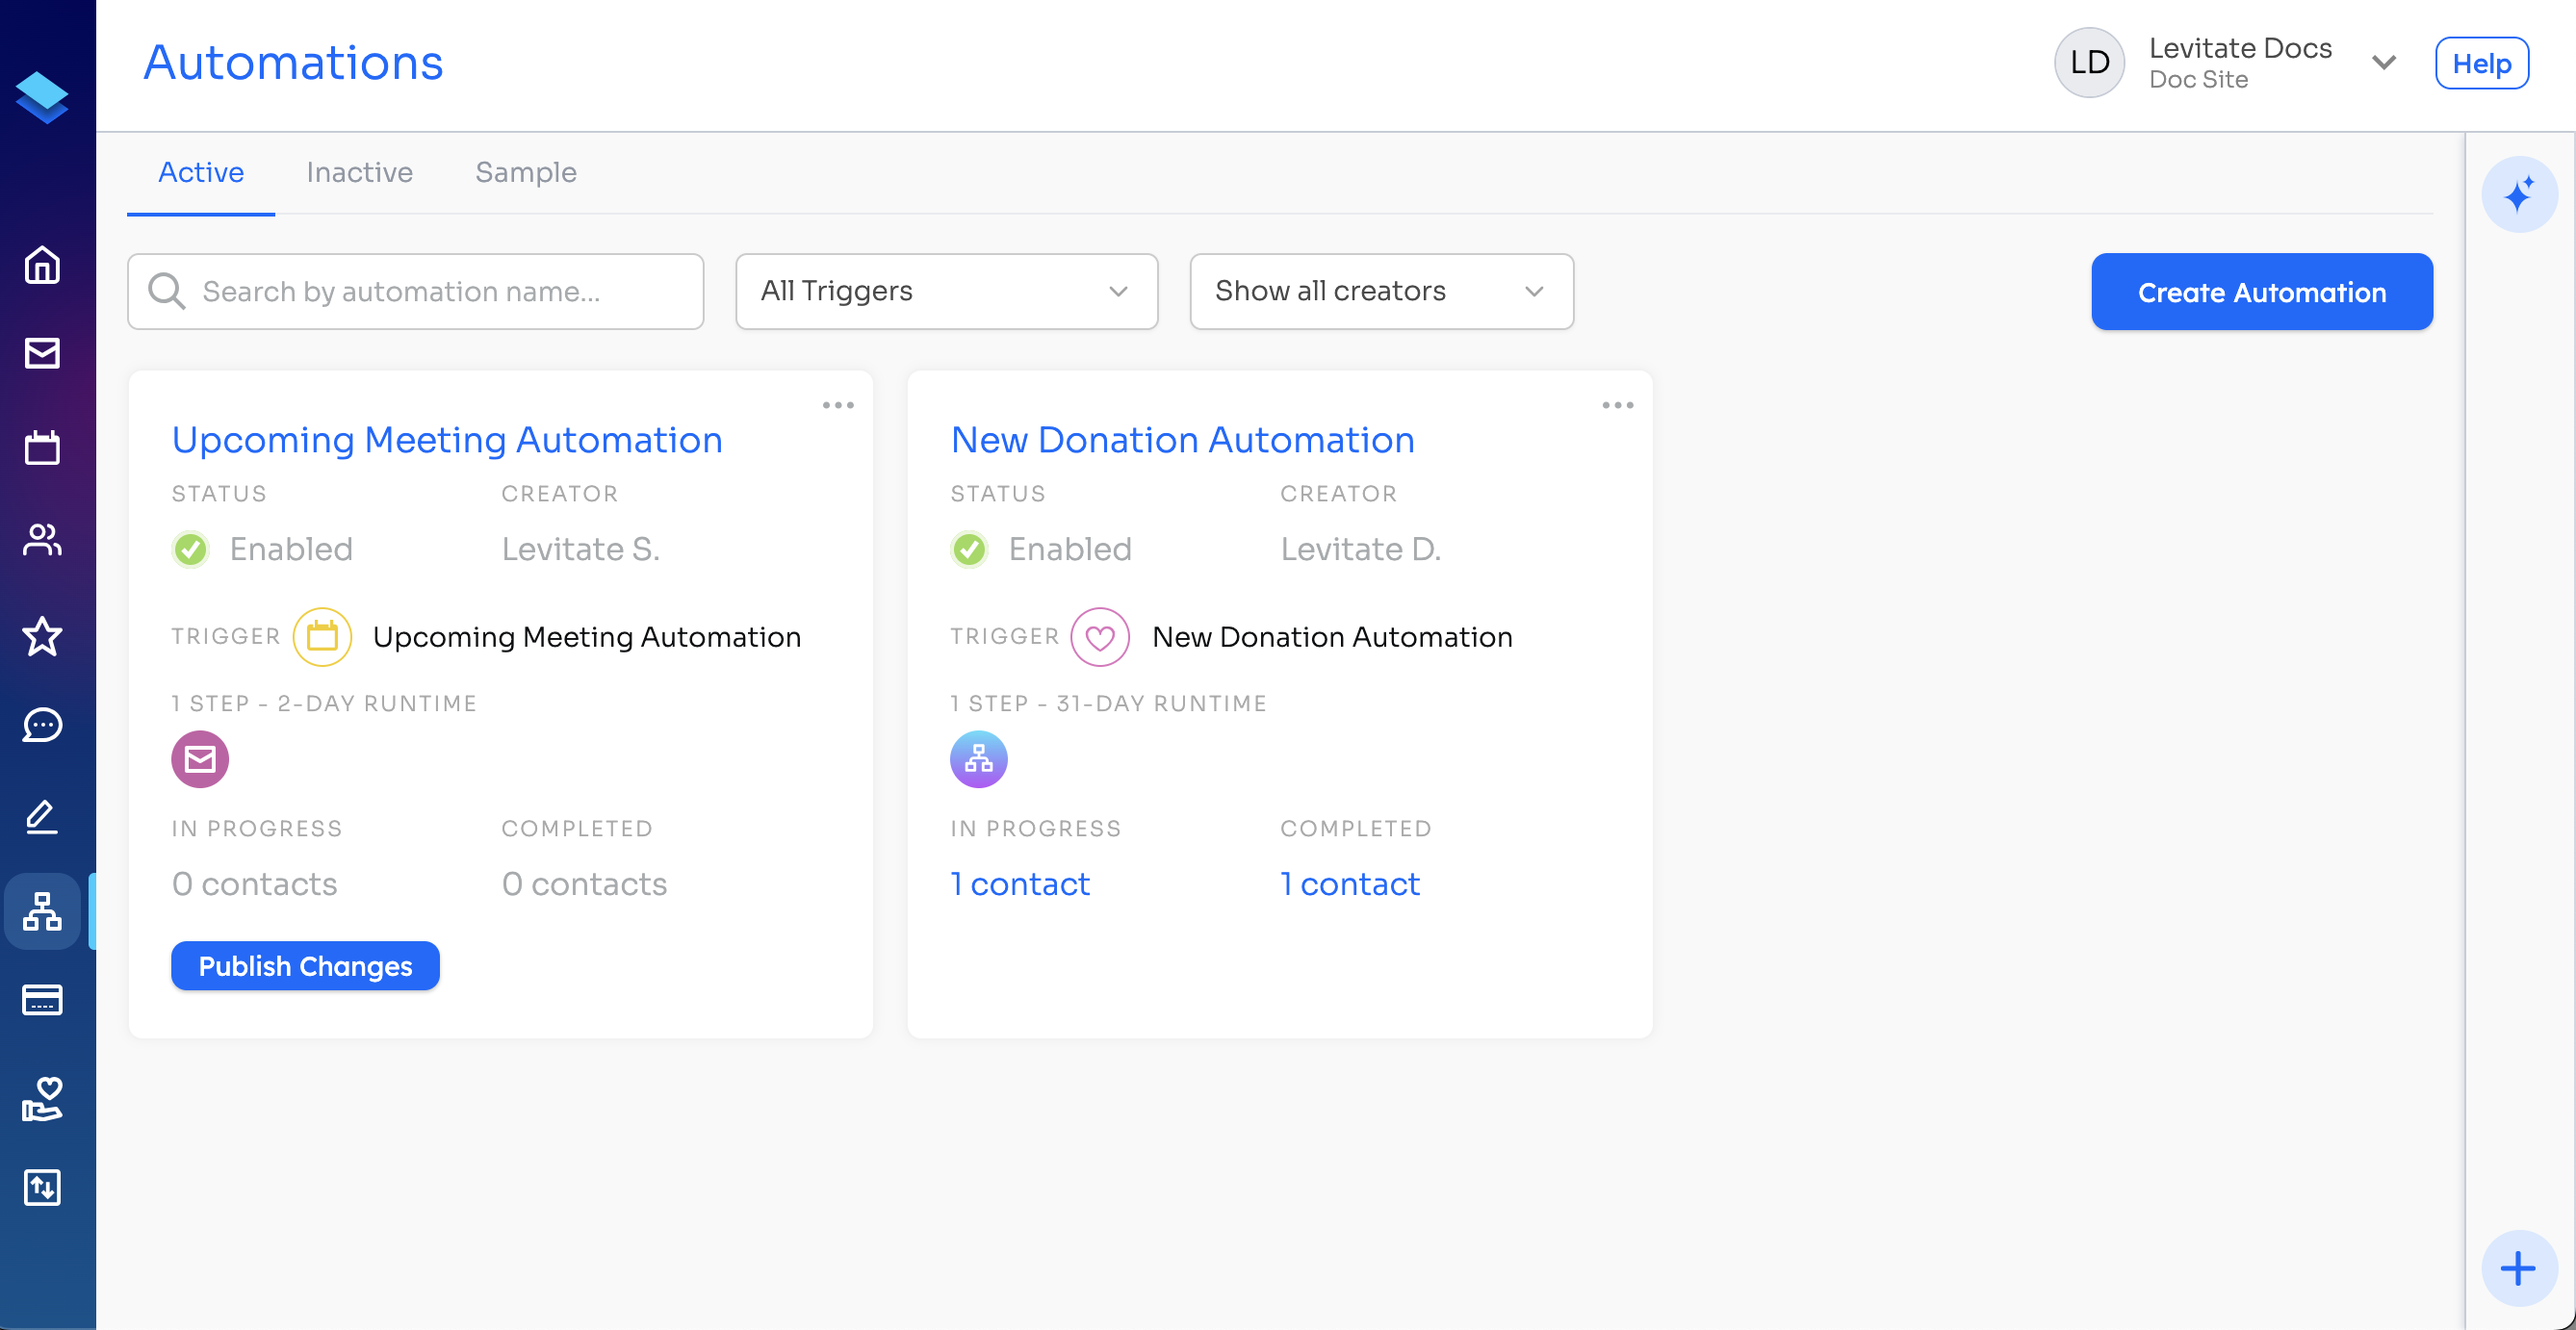Click the automation step icon in New Donation card
The image size is (2576, 1330).
tap(978, 759)
